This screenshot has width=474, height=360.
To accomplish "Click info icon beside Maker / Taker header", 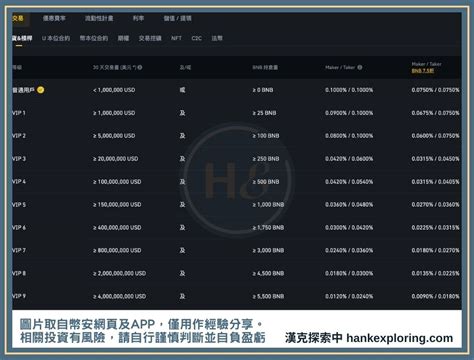I will (360, 67).
